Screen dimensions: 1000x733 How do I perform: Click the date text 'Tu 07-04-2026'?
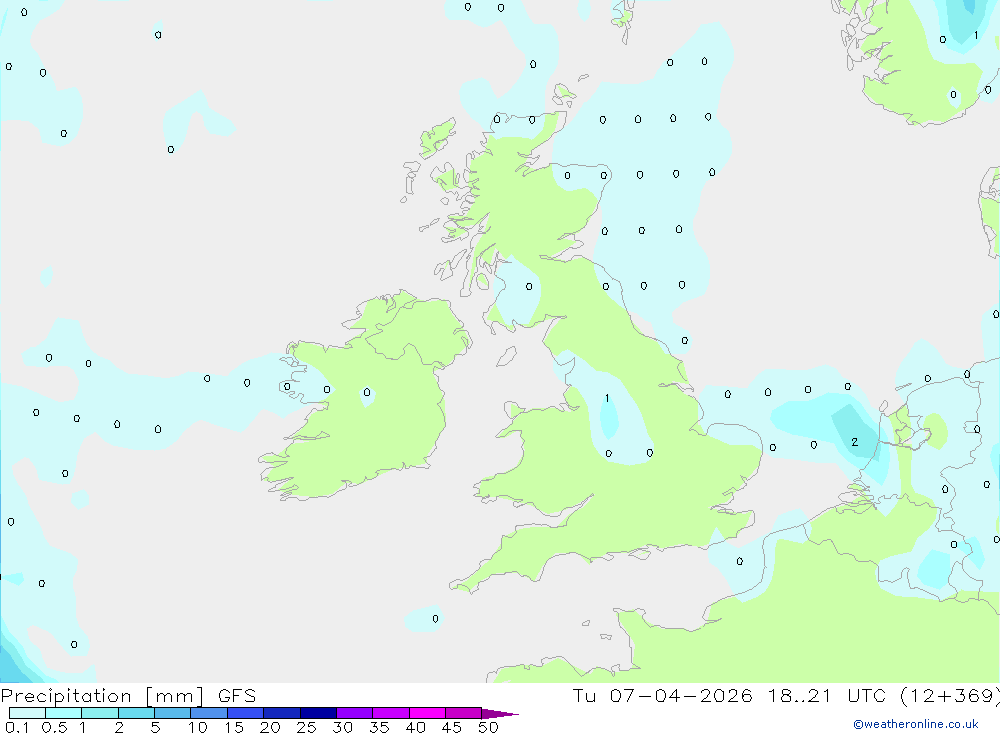tap(662, 695)
